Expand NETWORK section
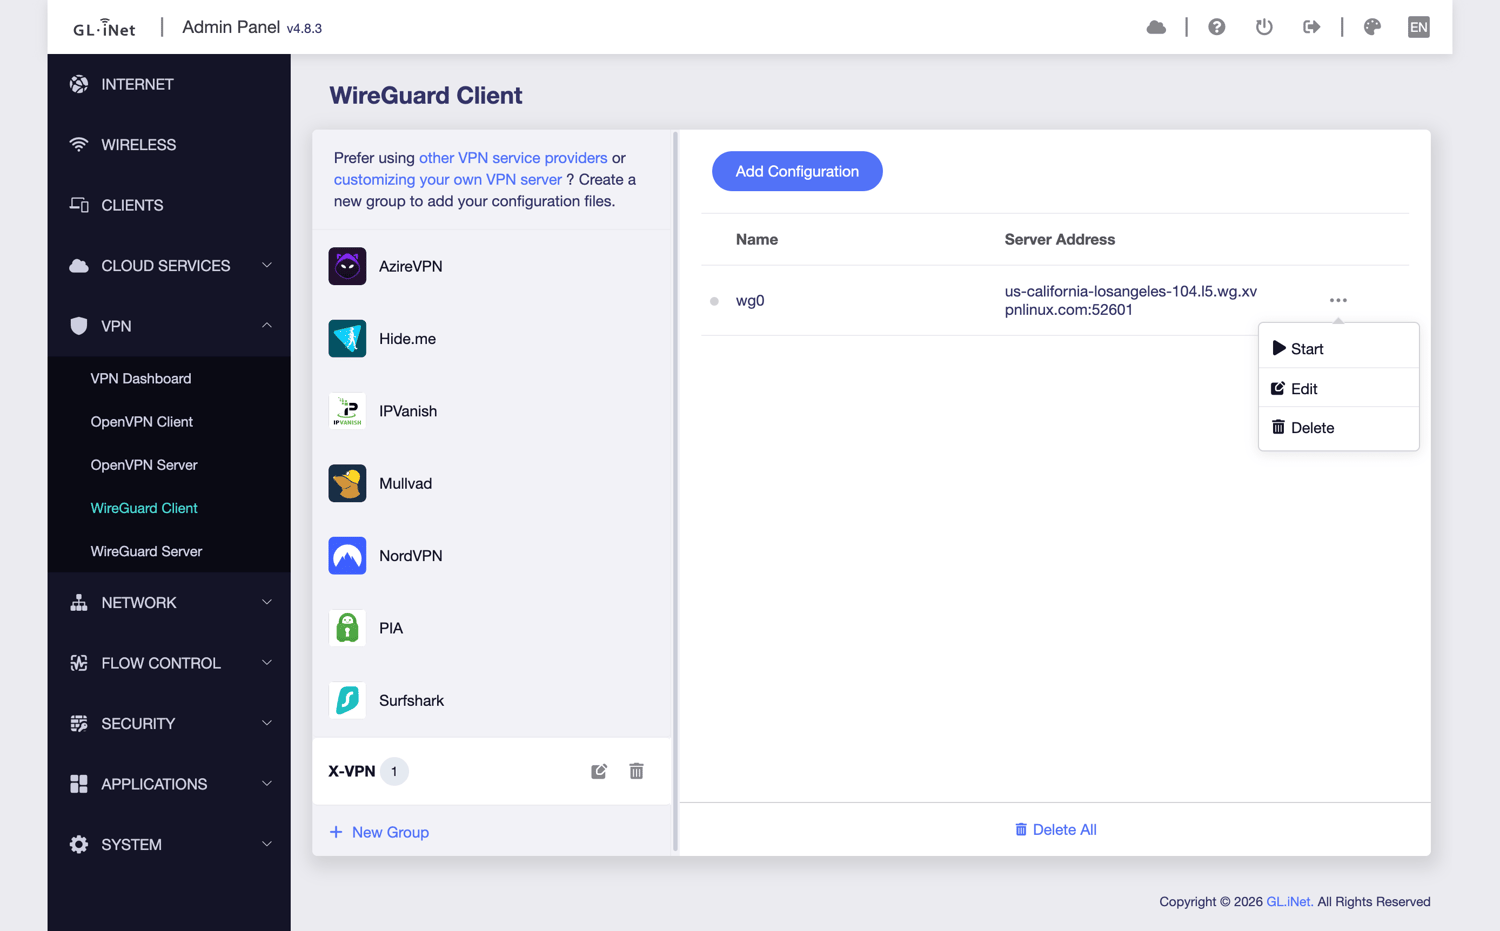The width and height of the screenshot is (1500, 931). [169, 603]
